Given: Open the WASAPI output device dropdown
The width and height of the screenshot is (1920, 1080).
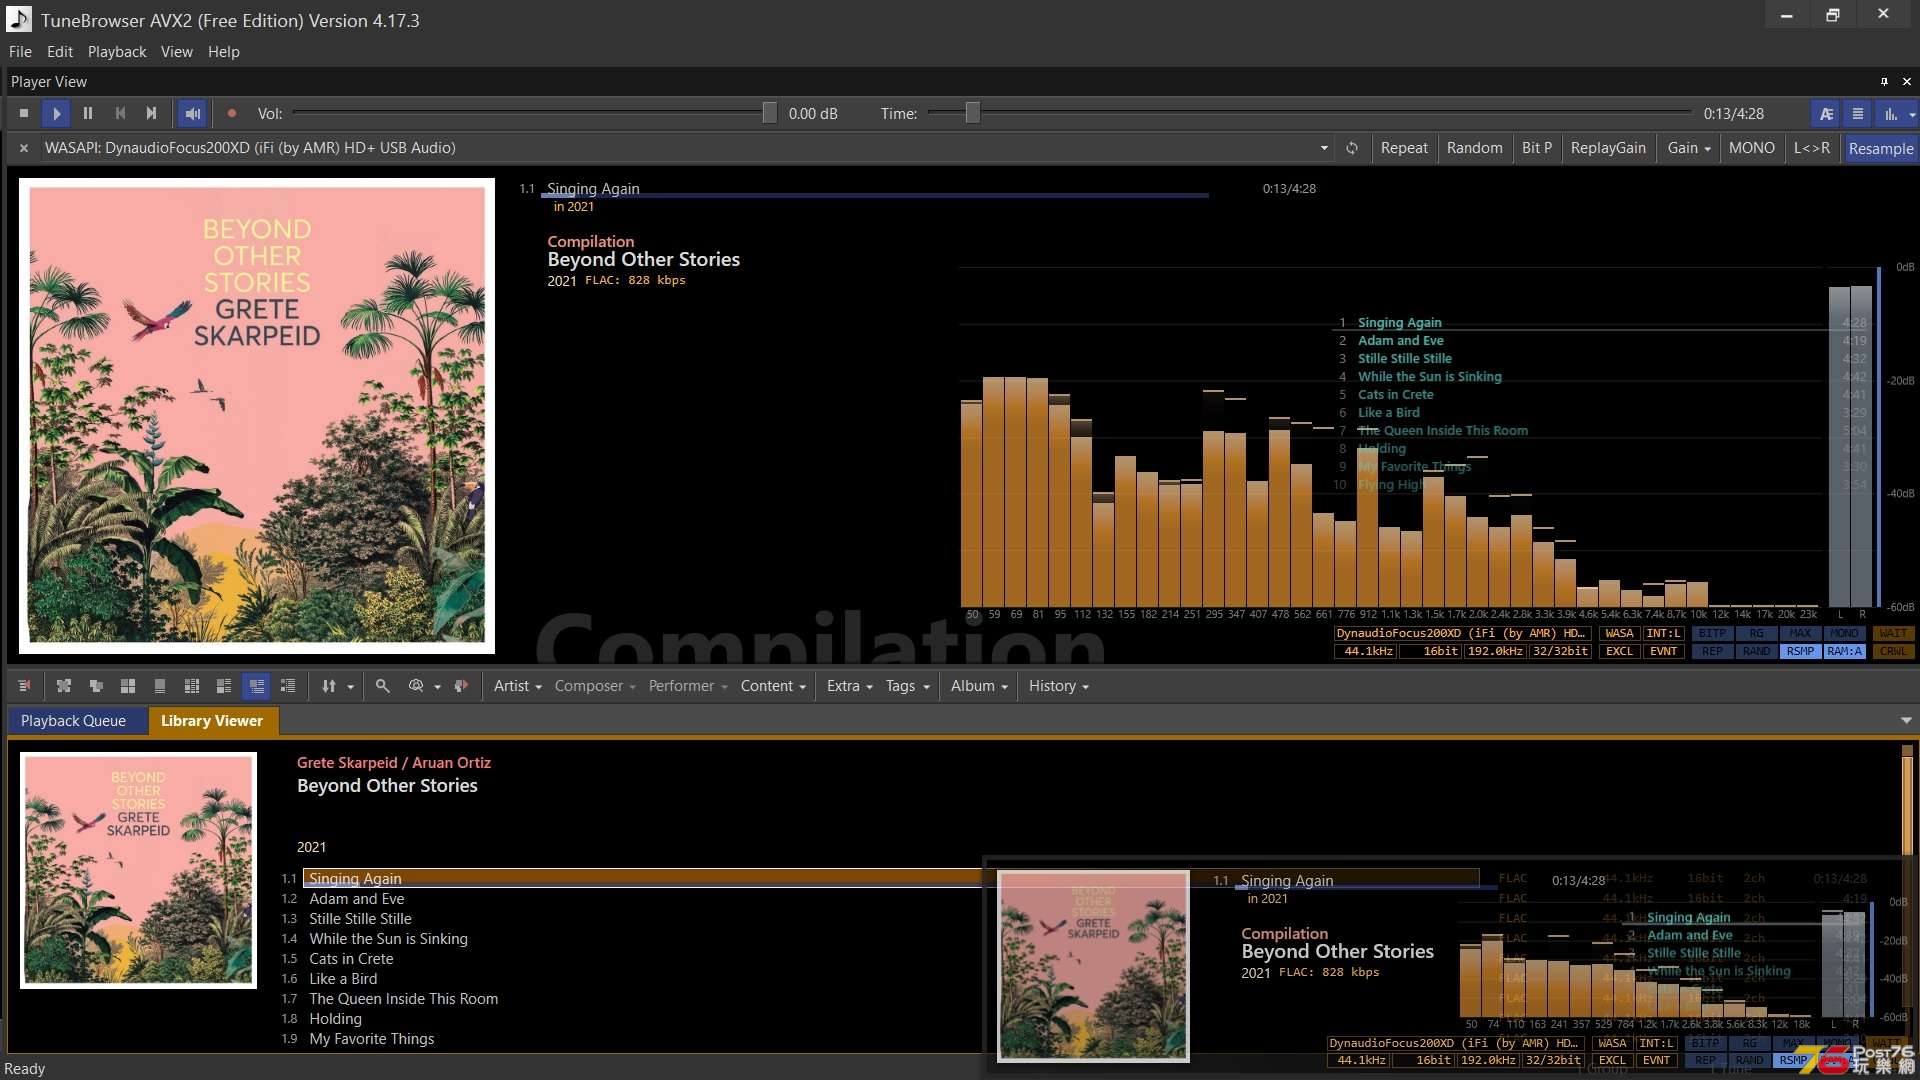Looking at the screenshot, I should click(x=1324, y=148).
